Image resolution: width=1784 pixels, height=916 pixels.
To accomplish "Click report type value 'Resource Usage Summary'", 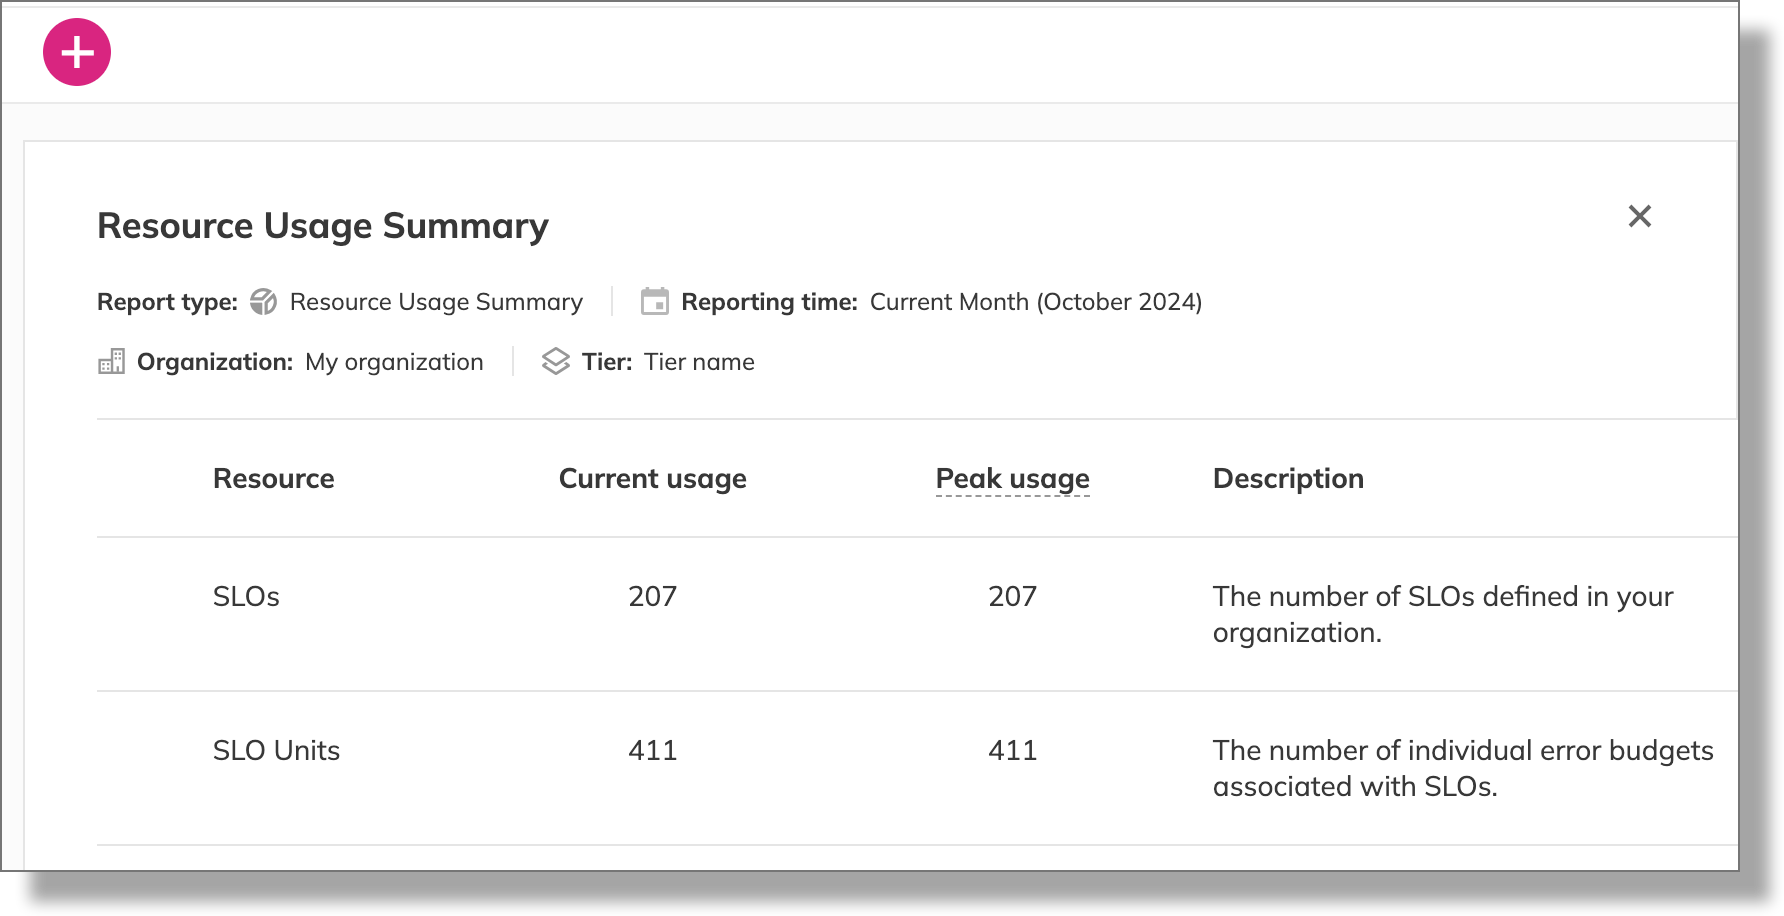I will tap(436, 302).
